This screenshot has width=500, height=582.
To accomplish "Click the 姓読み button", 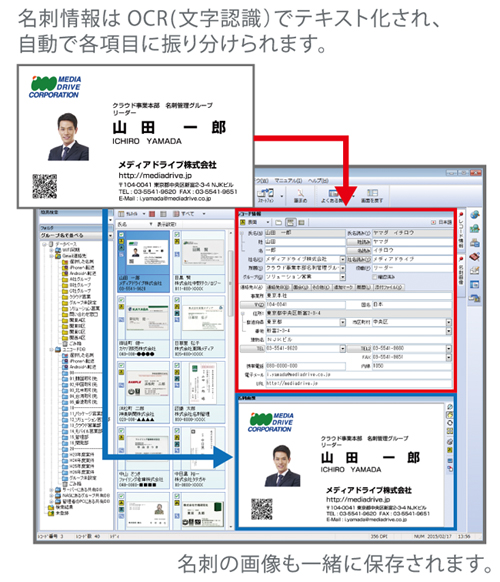I will tap(359, 242).
